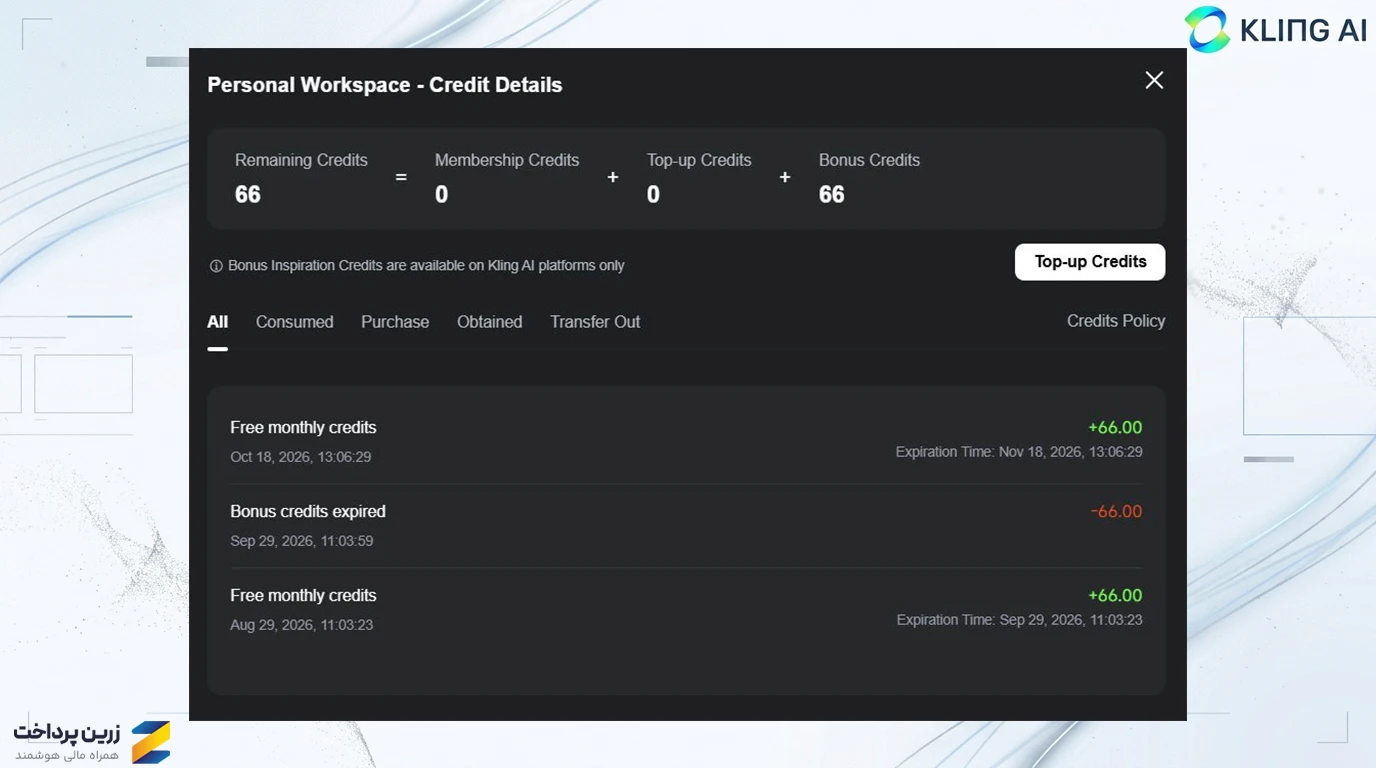Click the Sep 29, 2026, 11:03:59 timestamp
Screen dimensions: 1376x768
pyautogui.click(x=302, y=541)
